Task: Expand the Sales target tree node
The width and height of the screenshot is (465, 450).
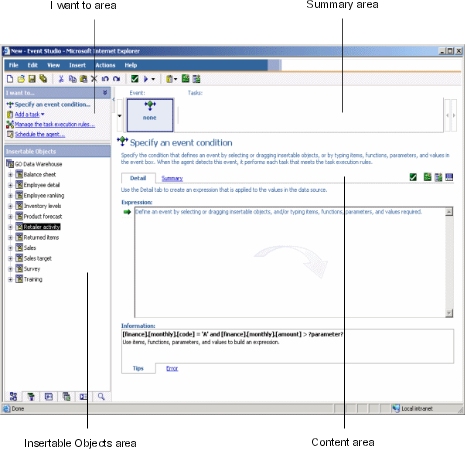Action: click(10, 258)
